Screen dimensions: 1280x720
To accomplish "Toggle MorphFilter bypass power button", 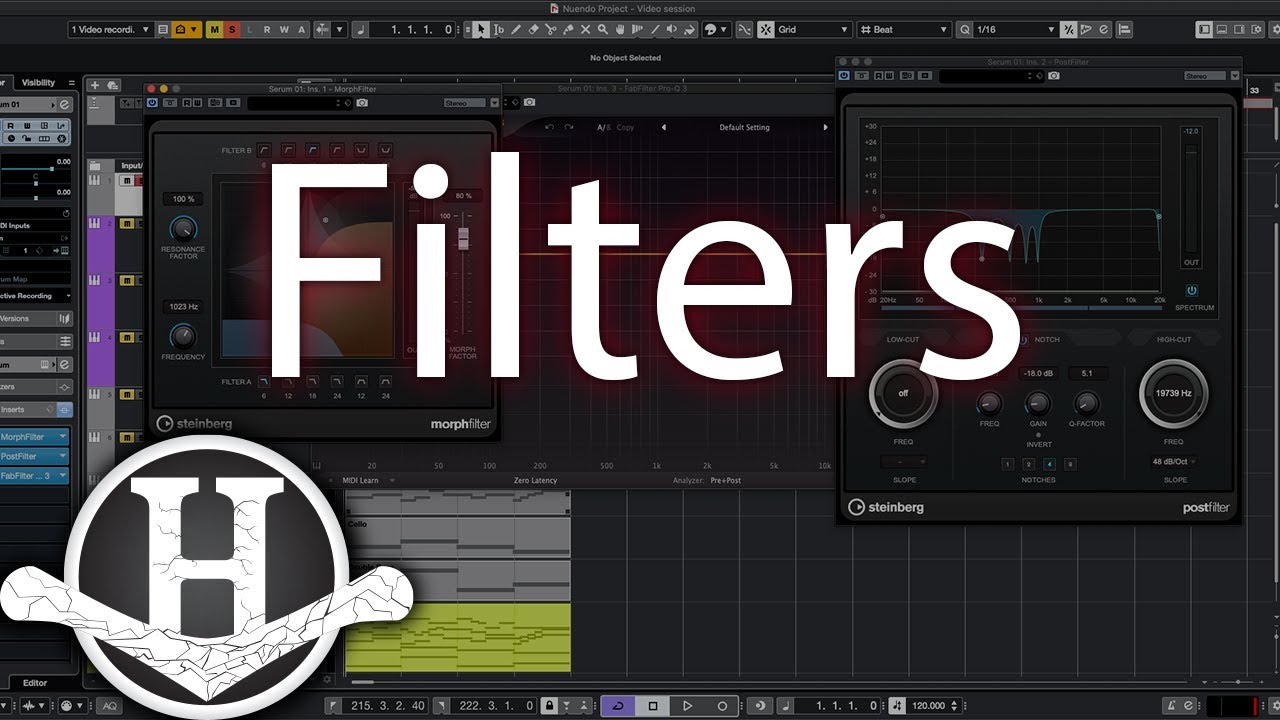I will pos(152,102).
